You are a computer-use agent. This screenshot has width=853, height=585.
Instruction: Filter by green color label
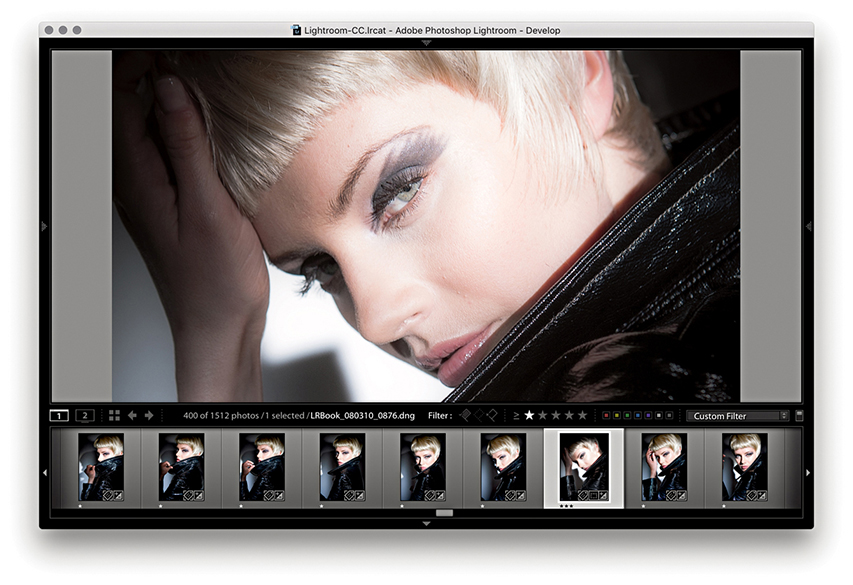pos(627,416)
